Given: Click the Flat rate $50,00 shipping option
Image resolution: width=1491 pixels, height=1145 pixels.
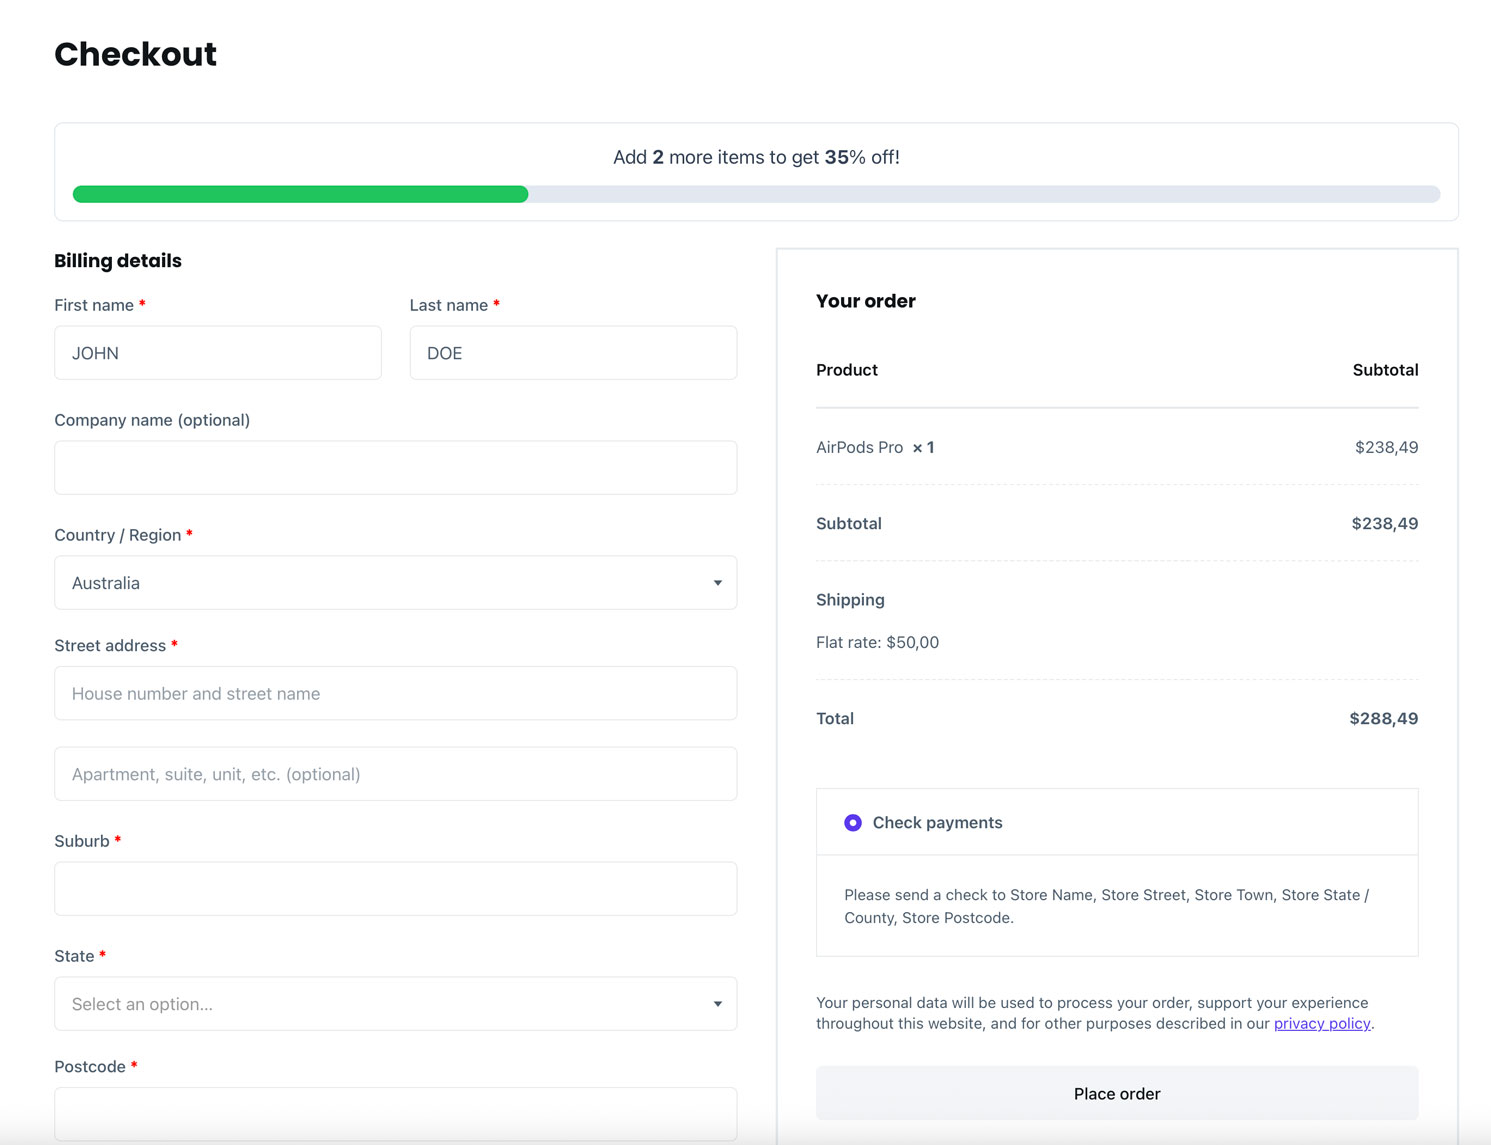Looking at the screenshot, I should (877, 643).
